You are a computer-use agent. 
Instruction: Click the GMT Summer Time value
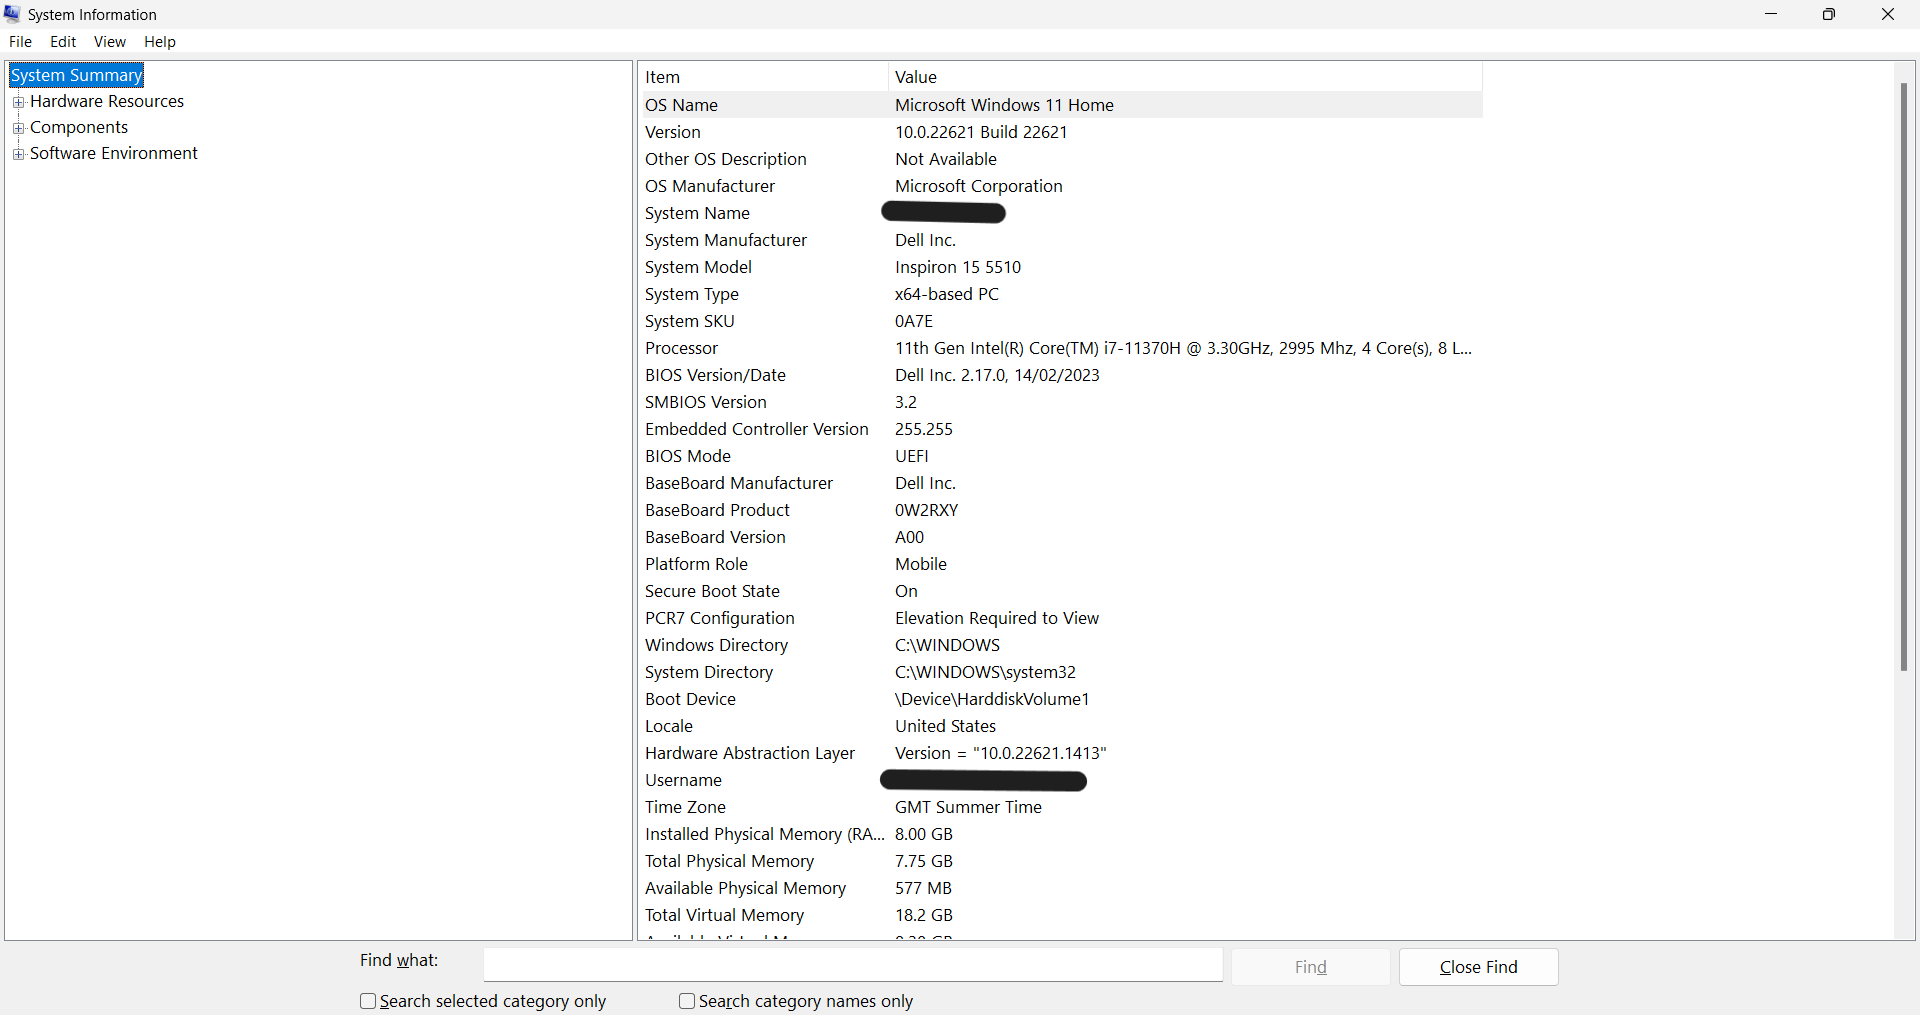968,807
